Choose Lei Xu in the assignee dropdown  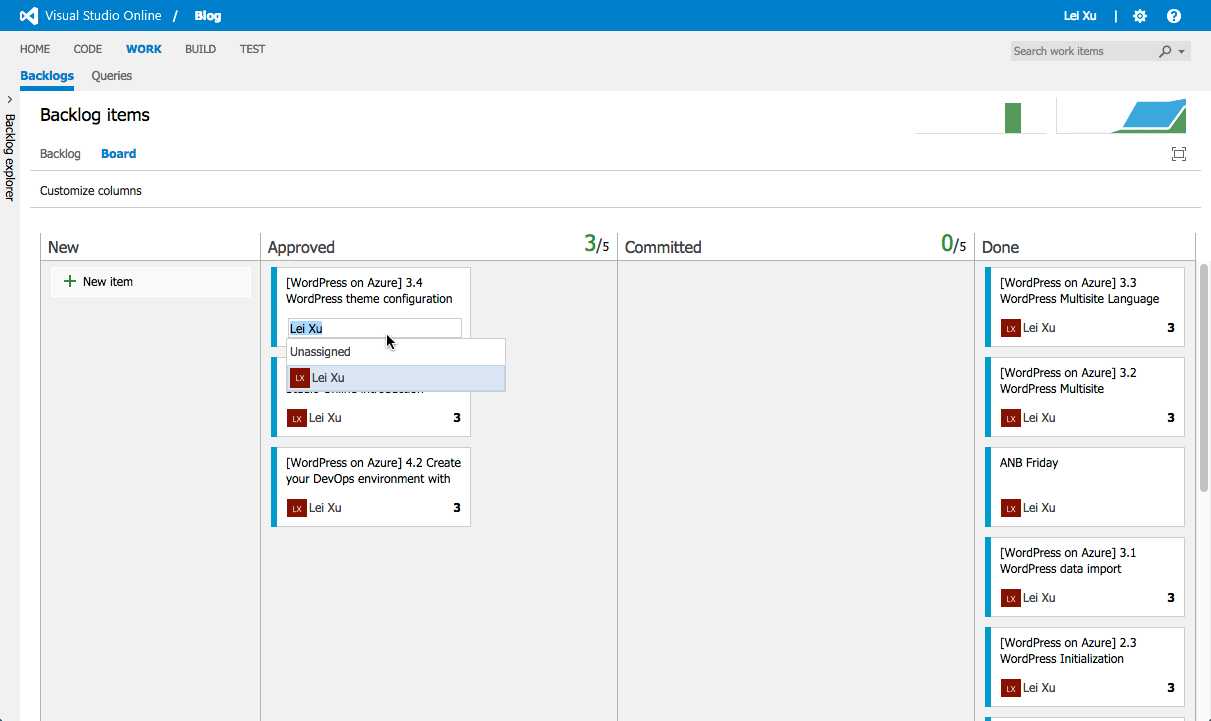(x=396, y=378)
